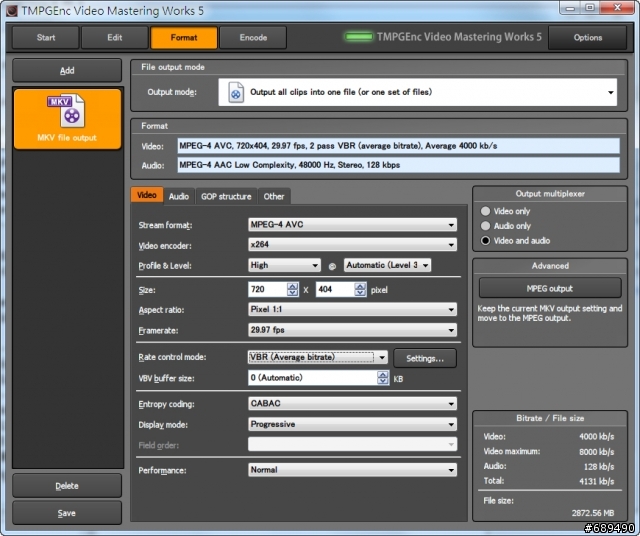Open the Audio settings tab

(178, 196)
